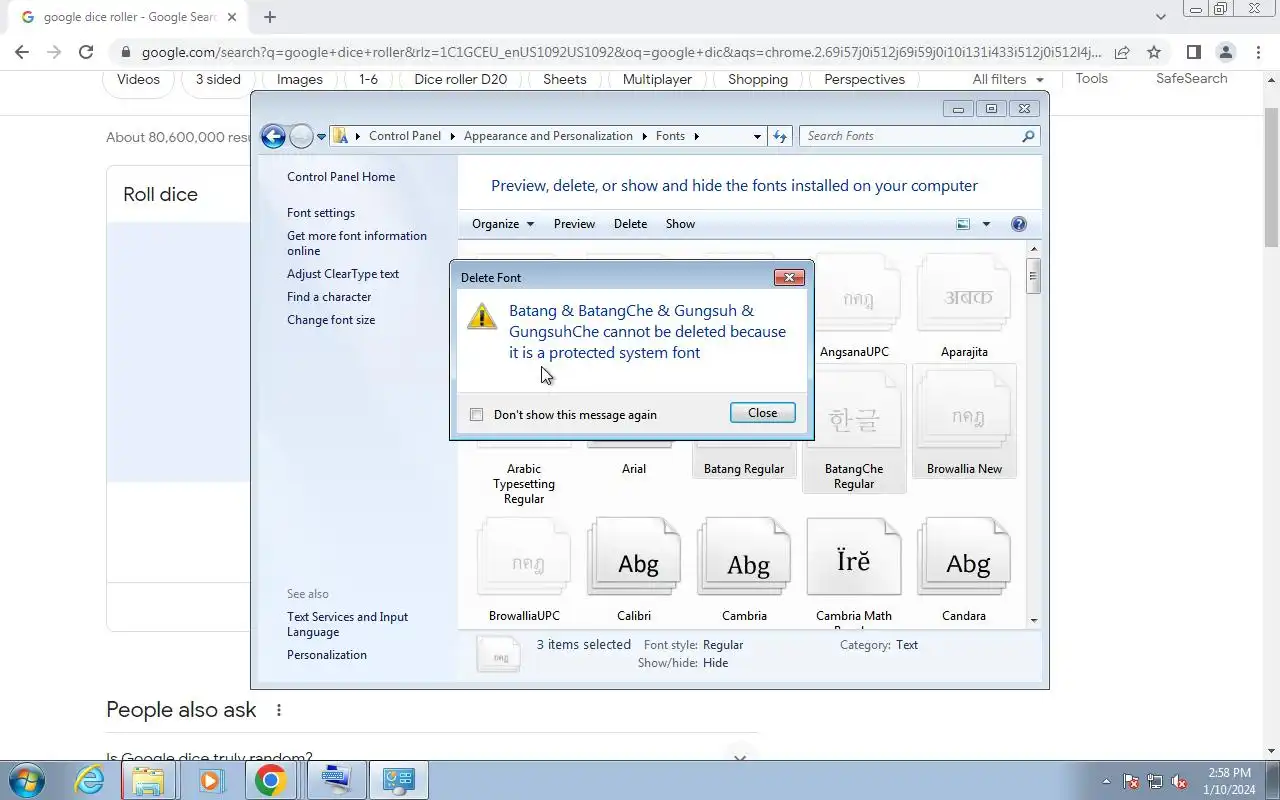
Task: Open Font settings link
Action: pos(321,213)
